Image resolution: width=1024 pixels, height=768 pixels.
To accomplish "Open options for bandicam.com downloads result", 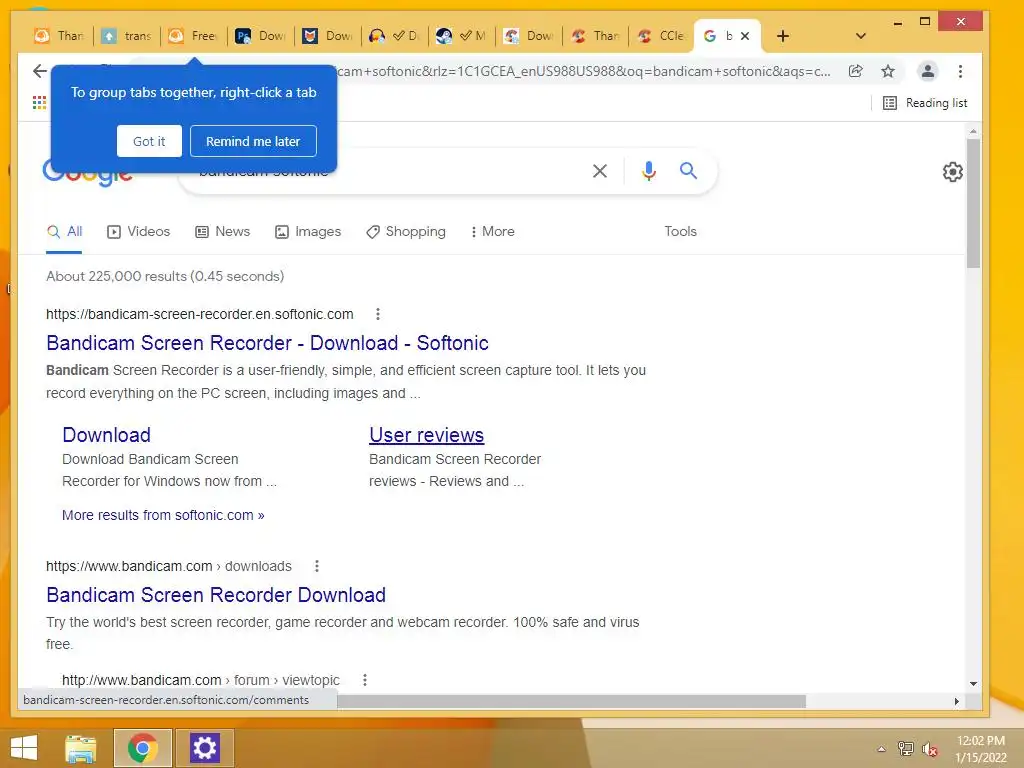I will pyautogui.click(x=317, y=566).
